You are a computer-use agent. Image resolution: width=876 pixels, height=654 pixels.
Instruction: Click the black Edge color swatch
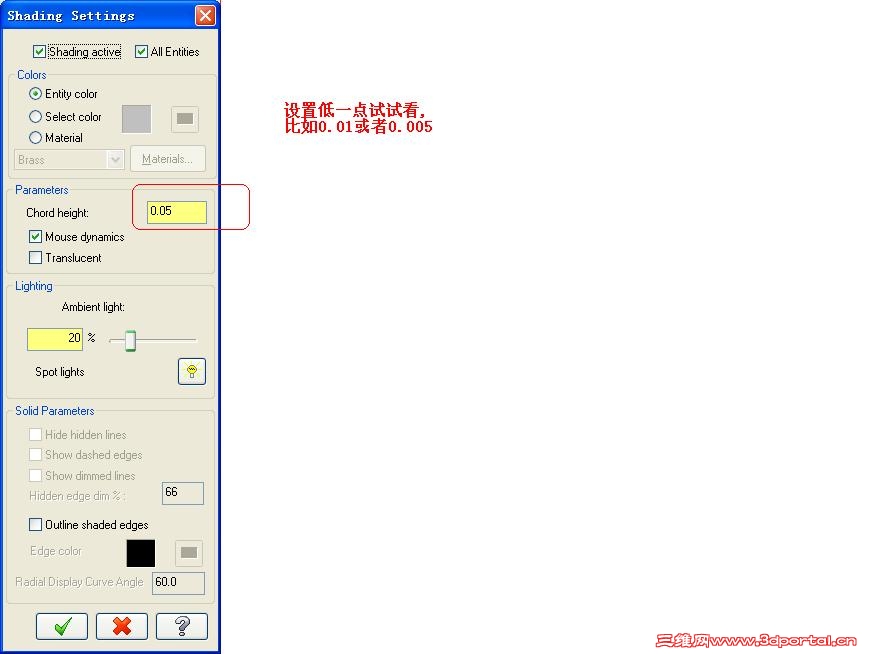click(x=141, y=553)
